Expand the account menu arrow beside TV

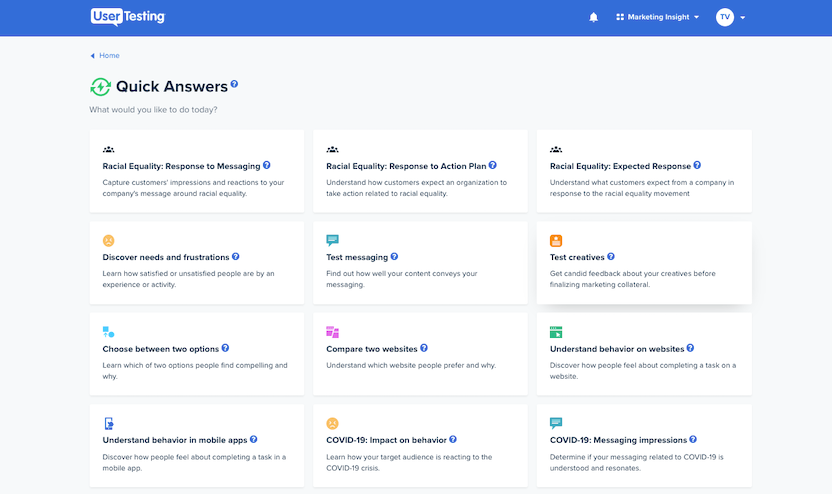coord(742,18)
